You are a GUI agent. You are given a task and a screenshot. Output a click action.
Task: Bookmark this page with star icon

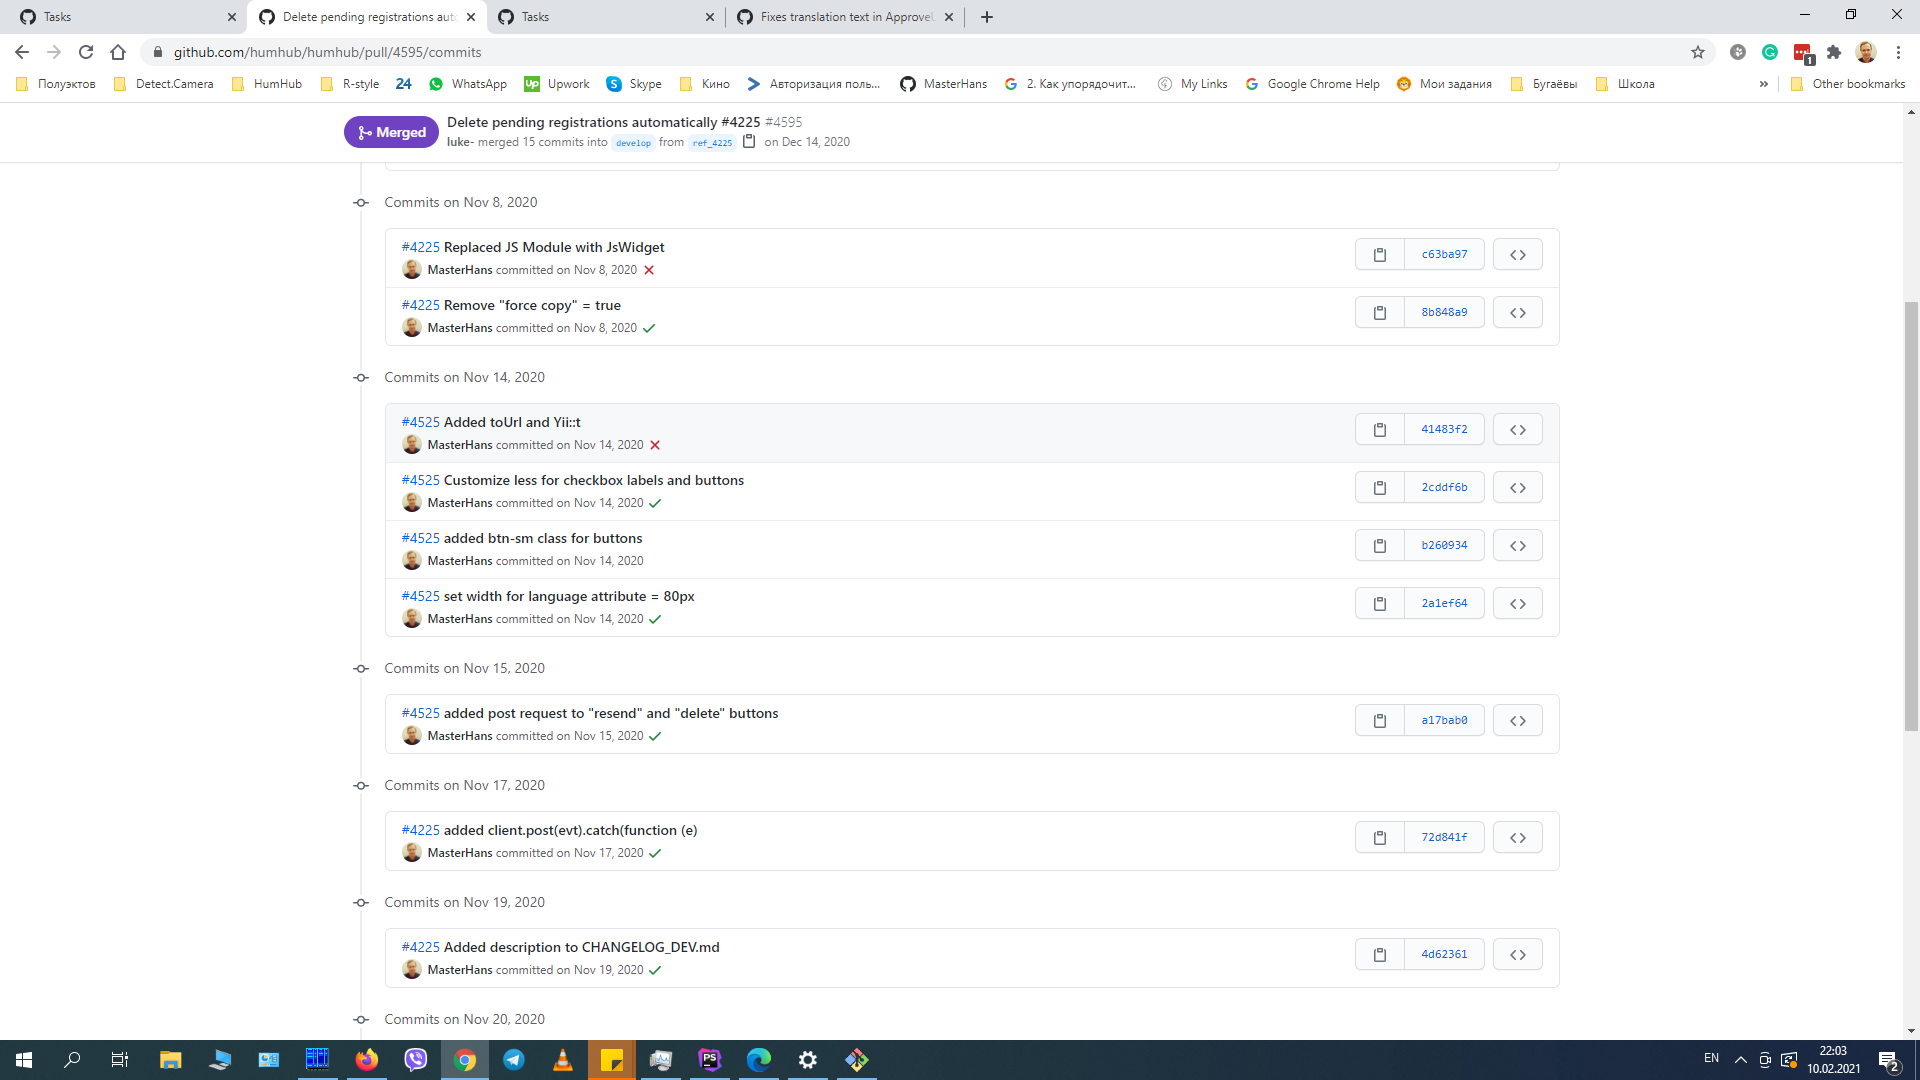coord(1698,52)
